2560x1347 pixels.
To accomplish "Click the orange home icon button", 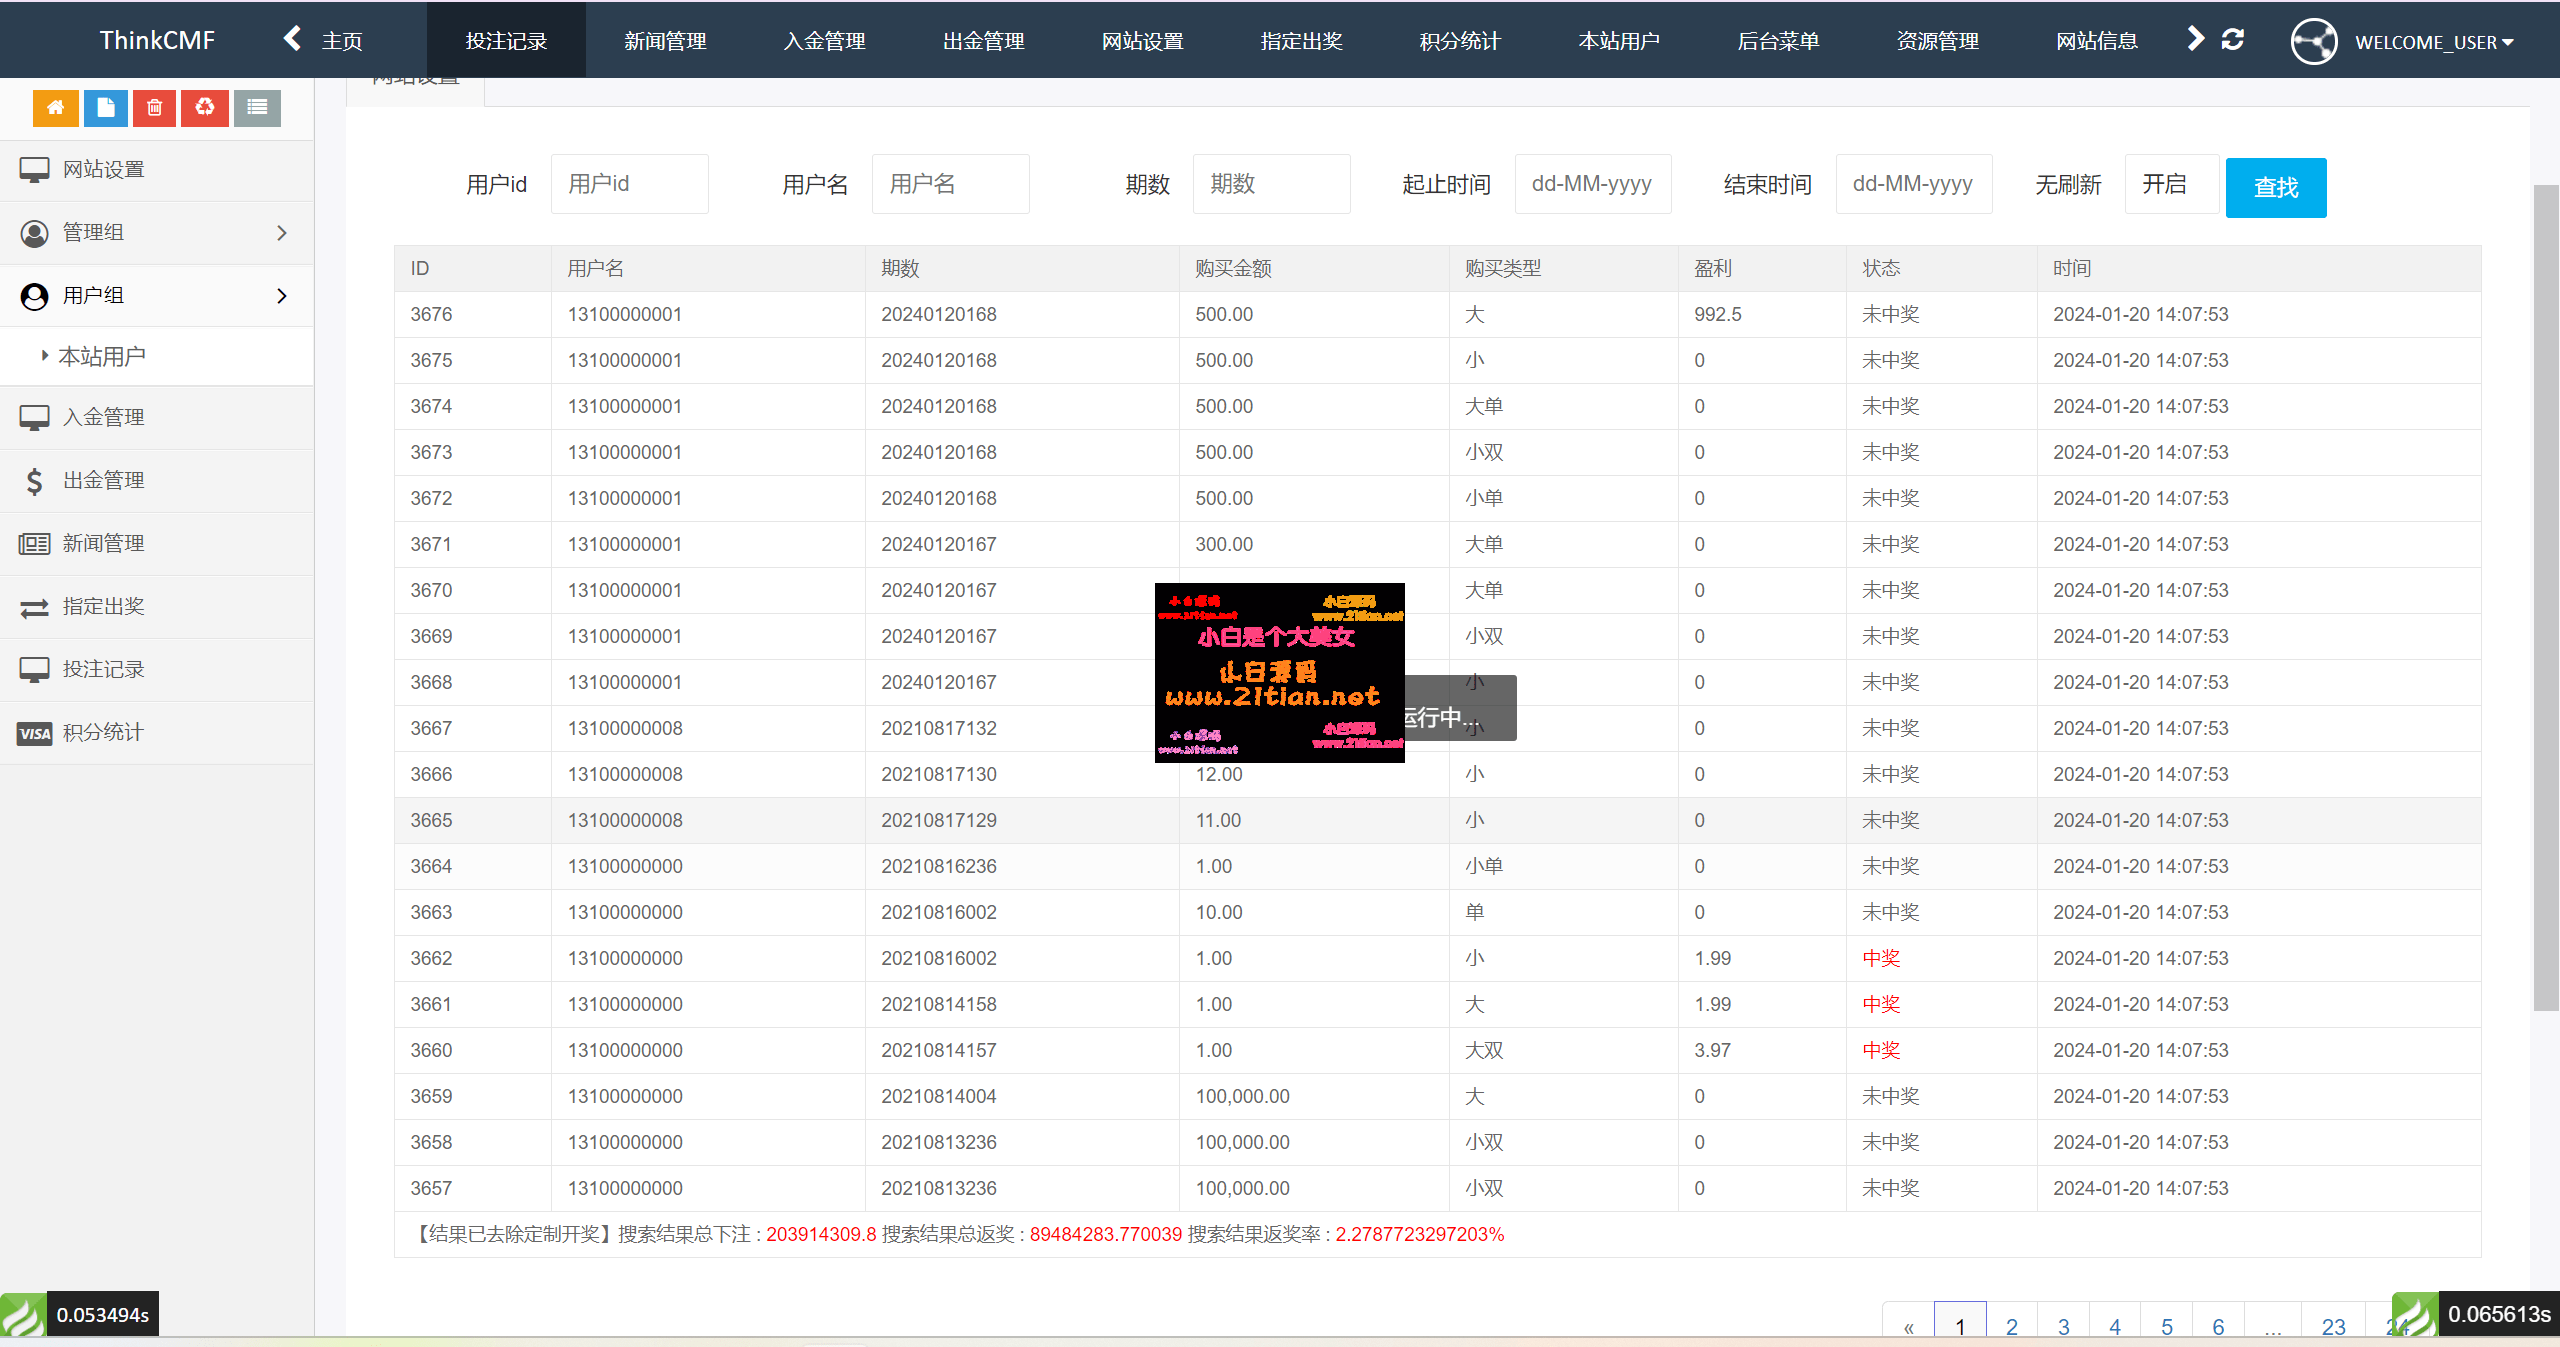I will (x=55, y=108).
